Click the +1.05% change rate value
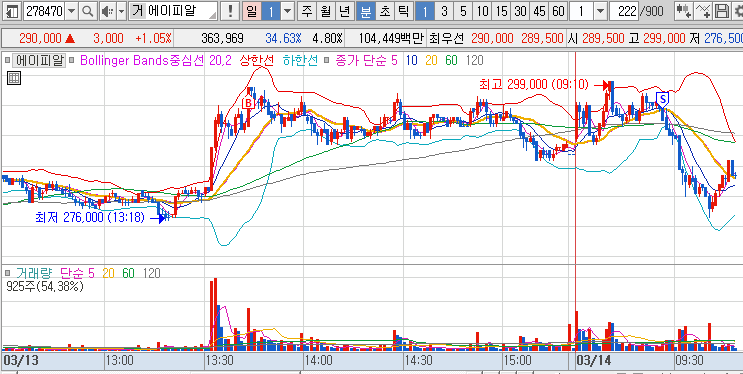Image resolution: width=743 pixels, height=374 pixels. (x=154, y=38)
